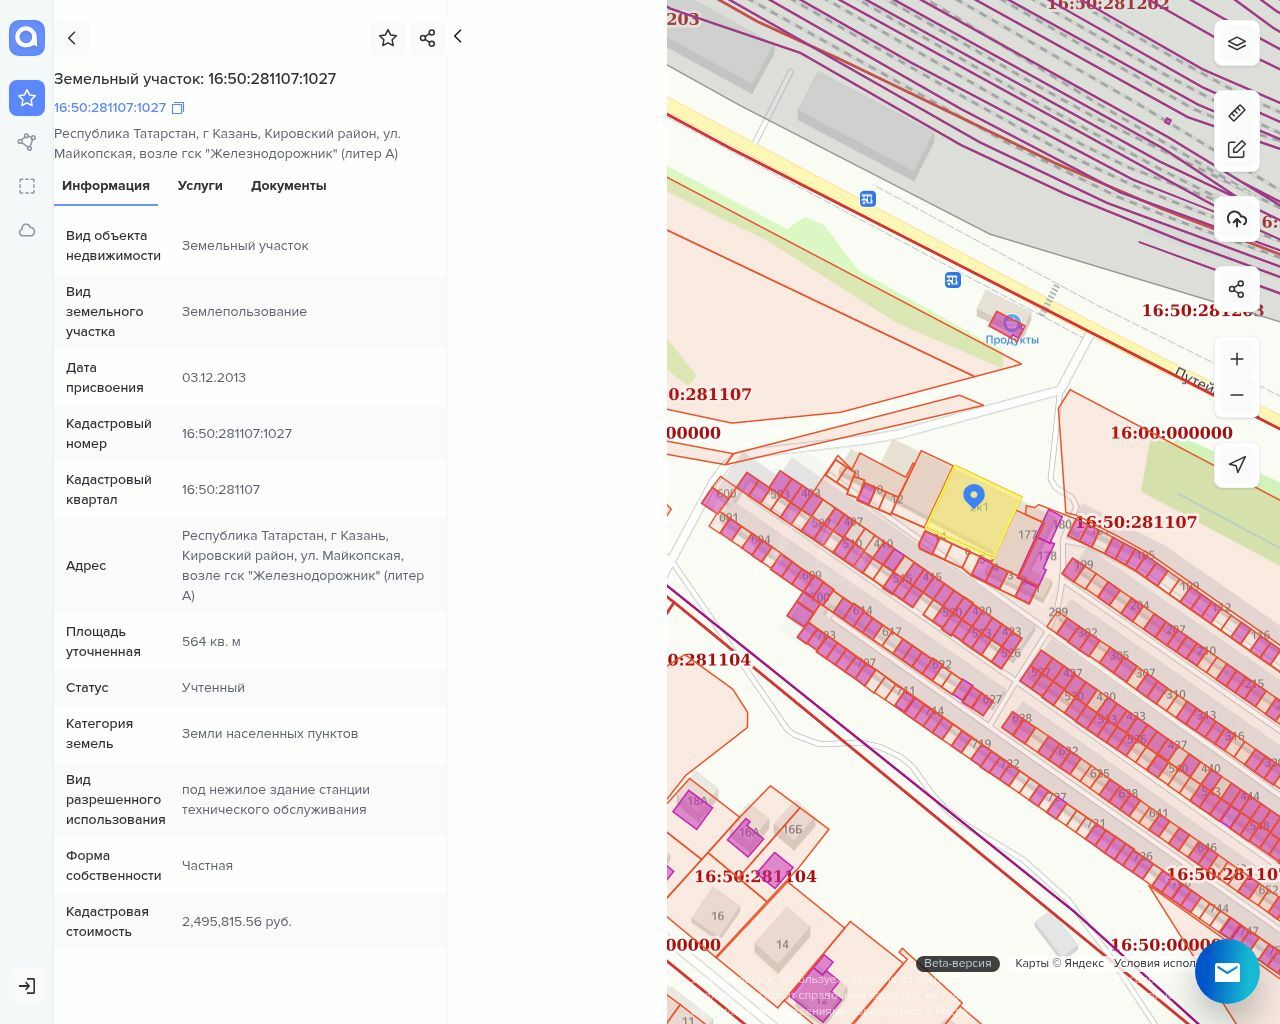Viewport: 1280px width, 1024px height.
Task: Add parcel to favorites with star icon
Action: click(x=388, y=38)
